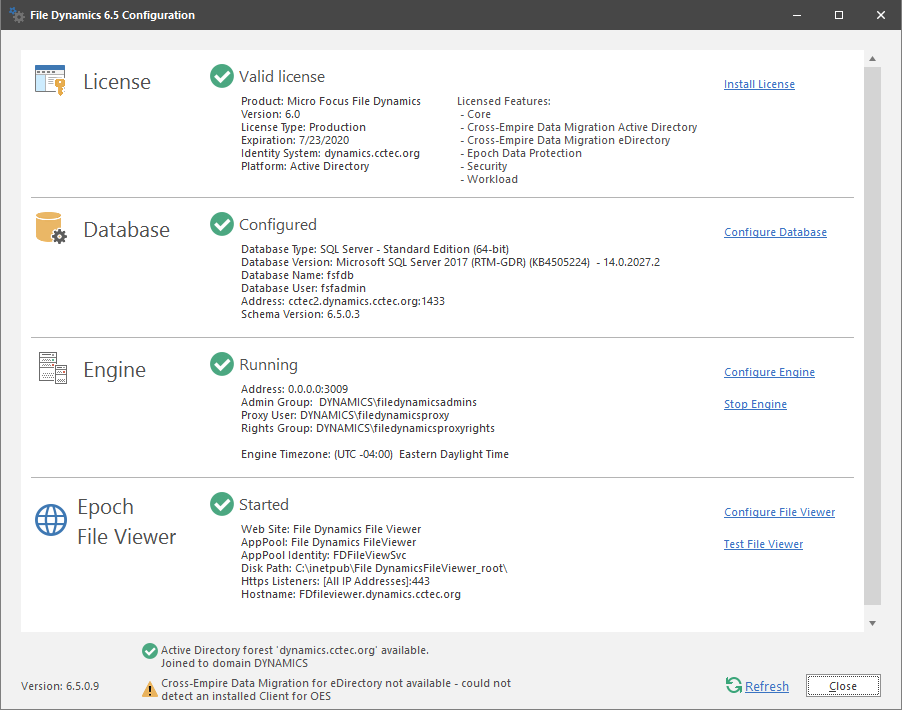Image resolution: width=902 pixels, height=710 pixels.
Task: Open the Configure File Viewer link
Action: (x=779, y=513)
